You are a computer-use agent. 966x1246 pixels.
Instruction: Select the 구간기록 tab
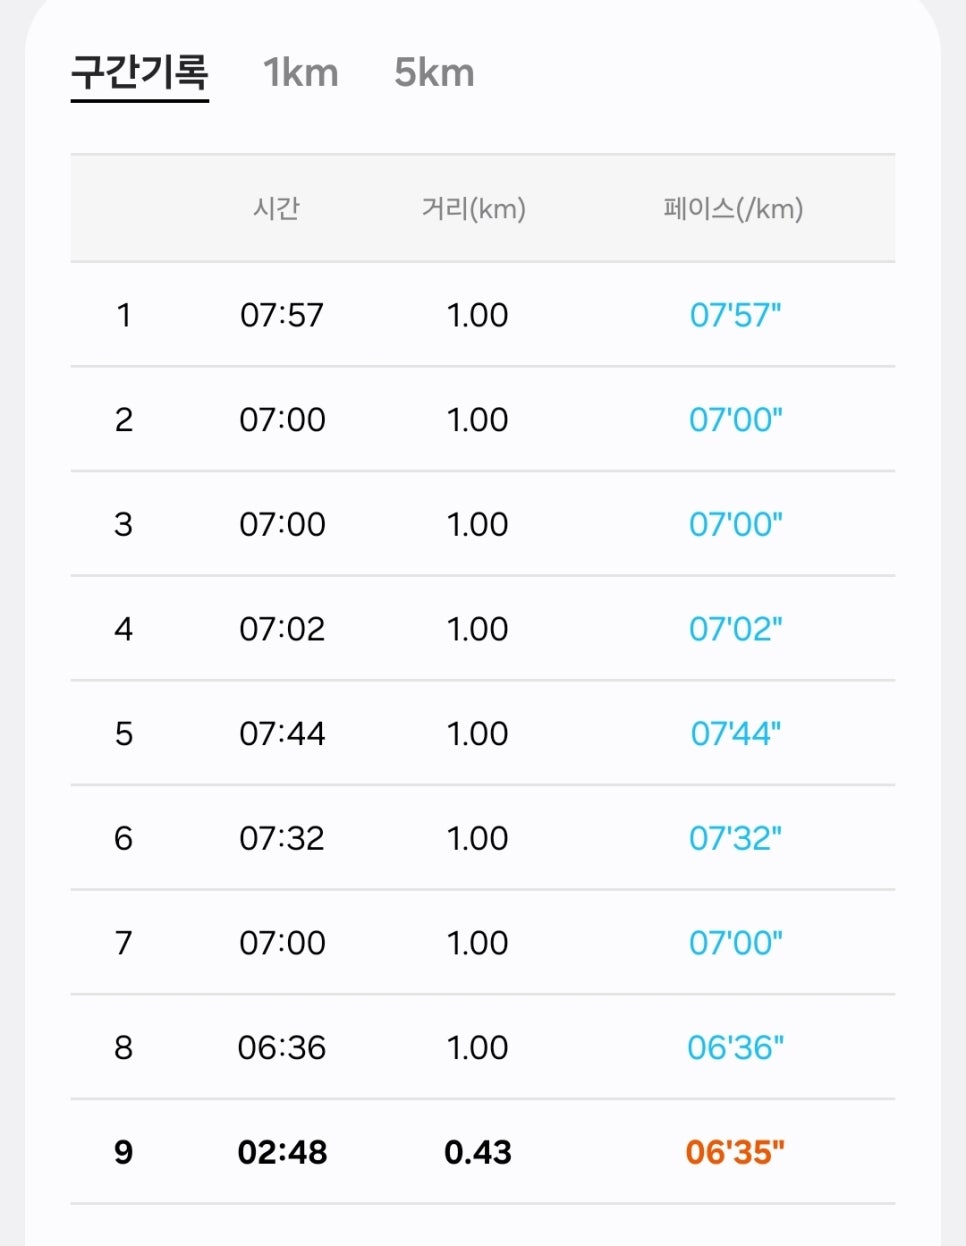[x=140, y=73]
